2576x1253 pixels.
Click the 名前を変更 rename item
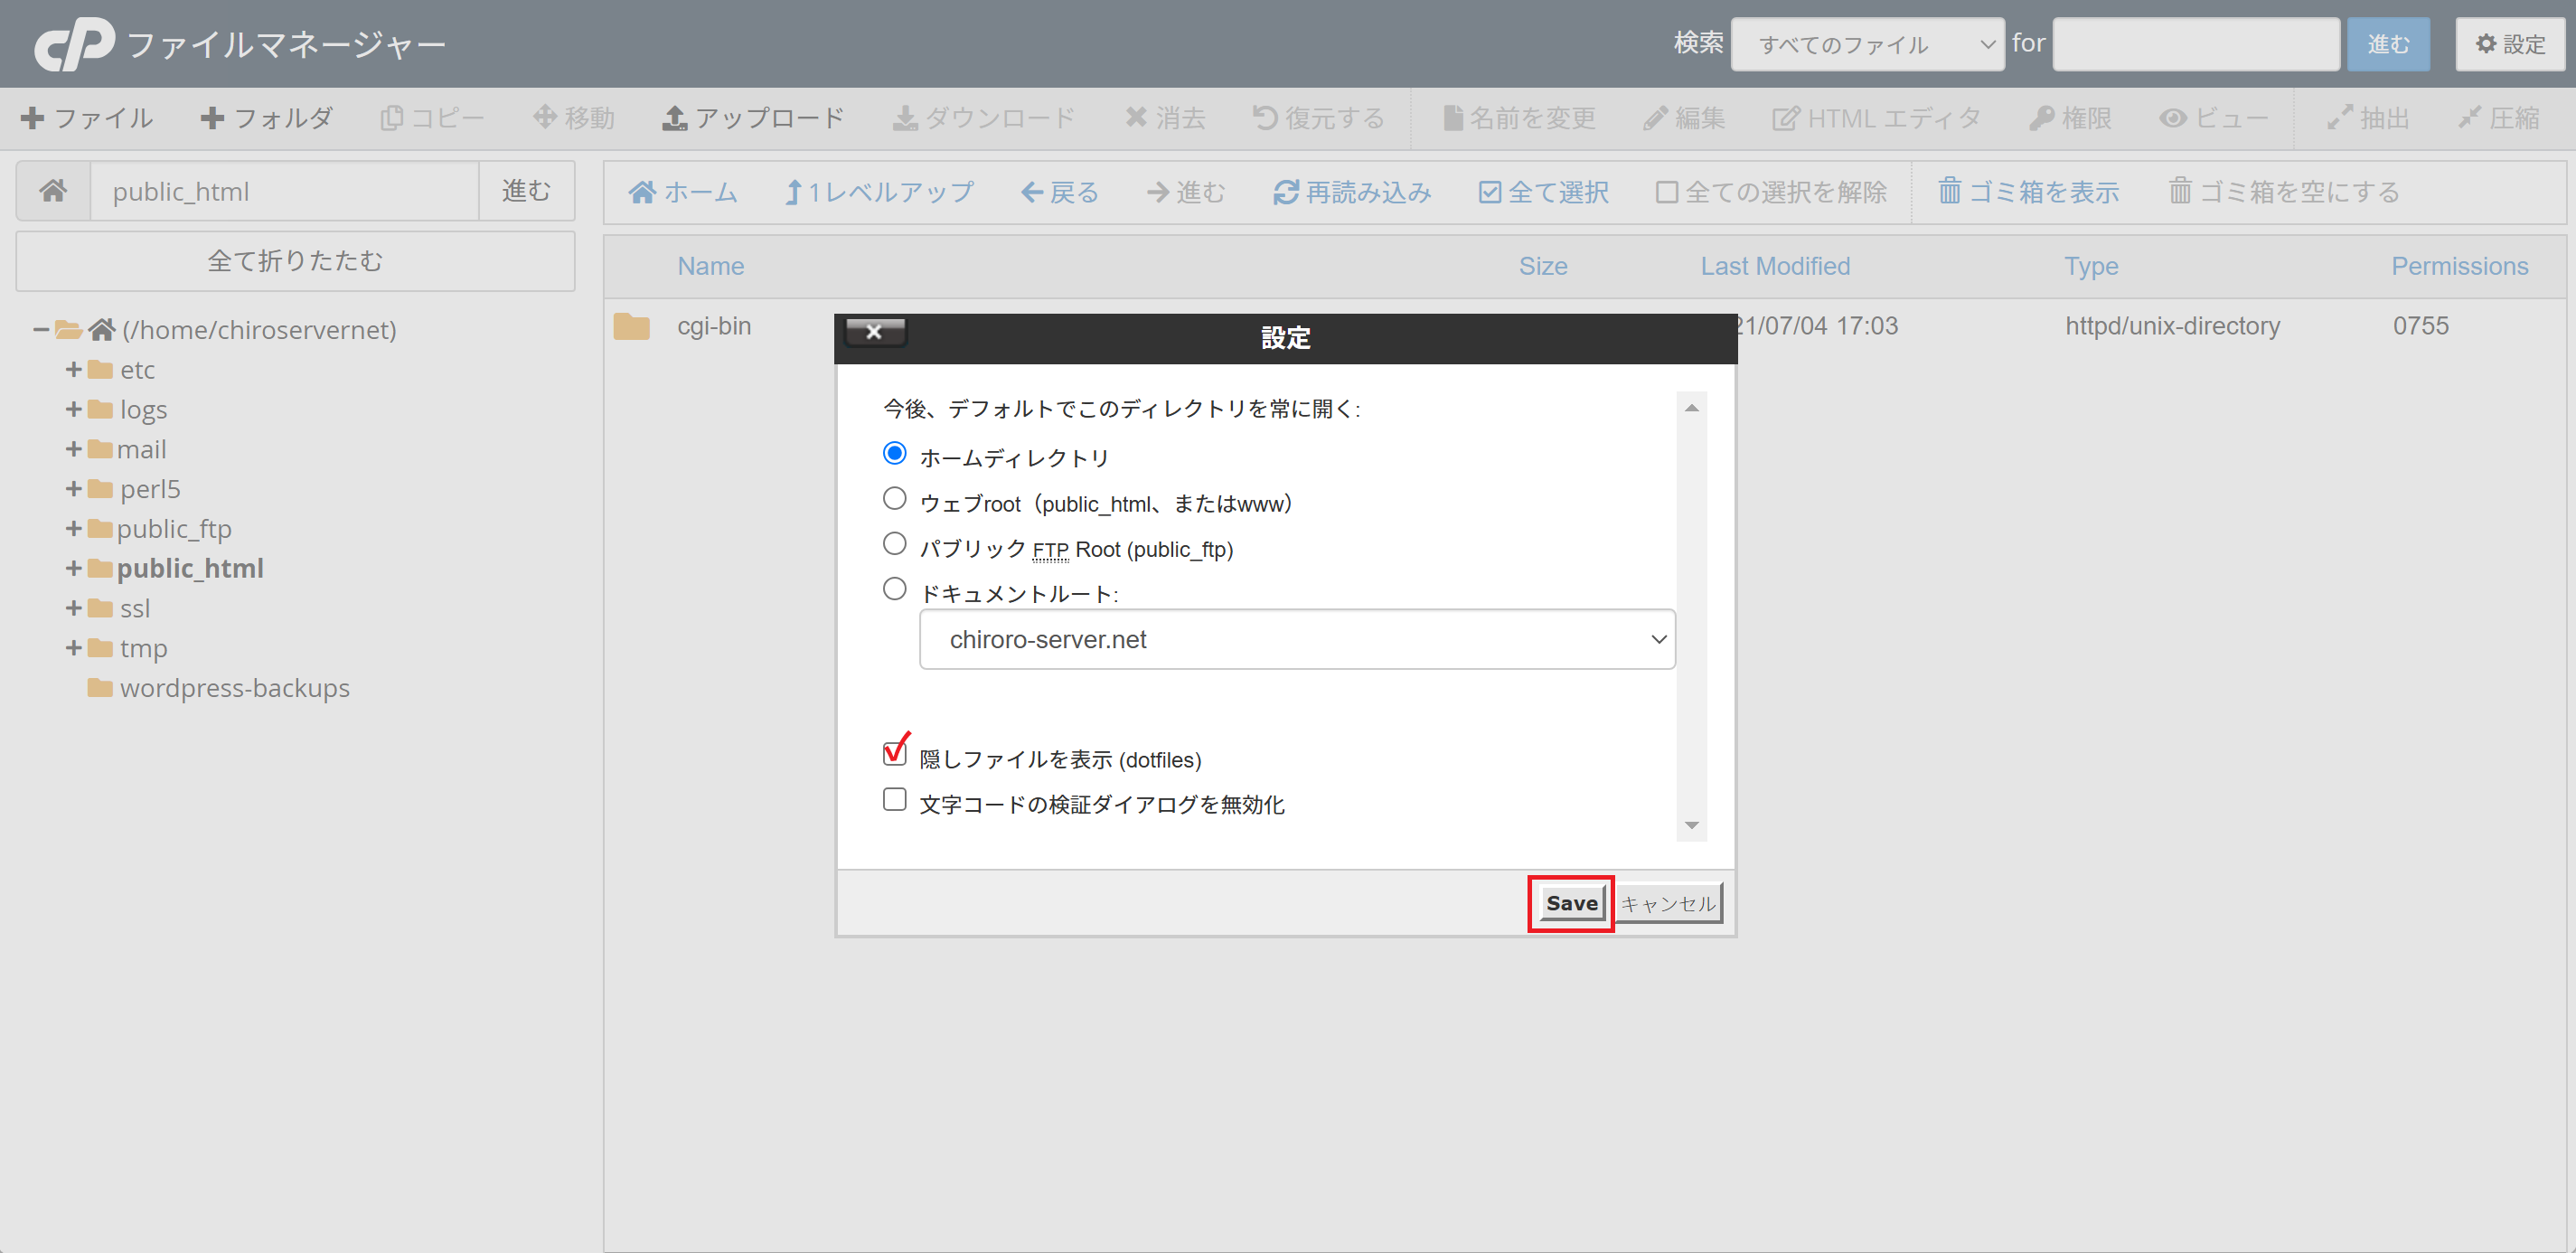click(1519, 118)
